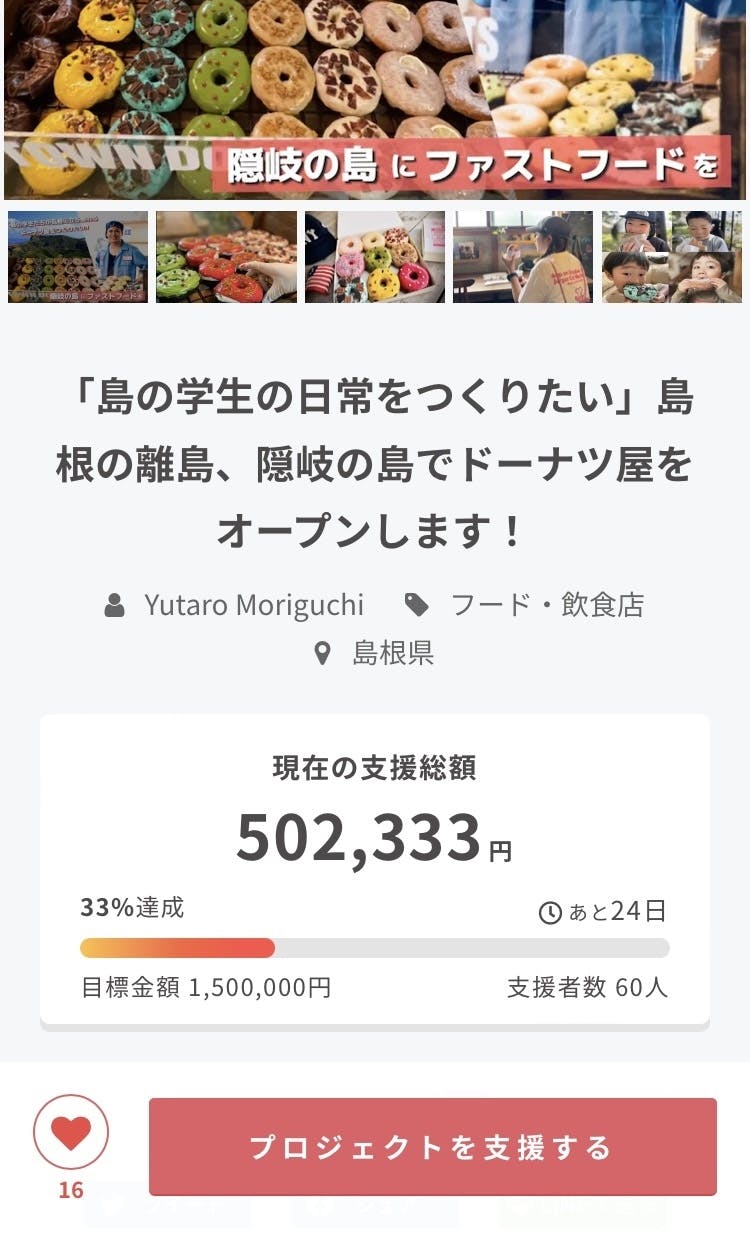Tap the main donut banner image
The width and height of the screenshot is (750, 1241).
coord(375,100)
